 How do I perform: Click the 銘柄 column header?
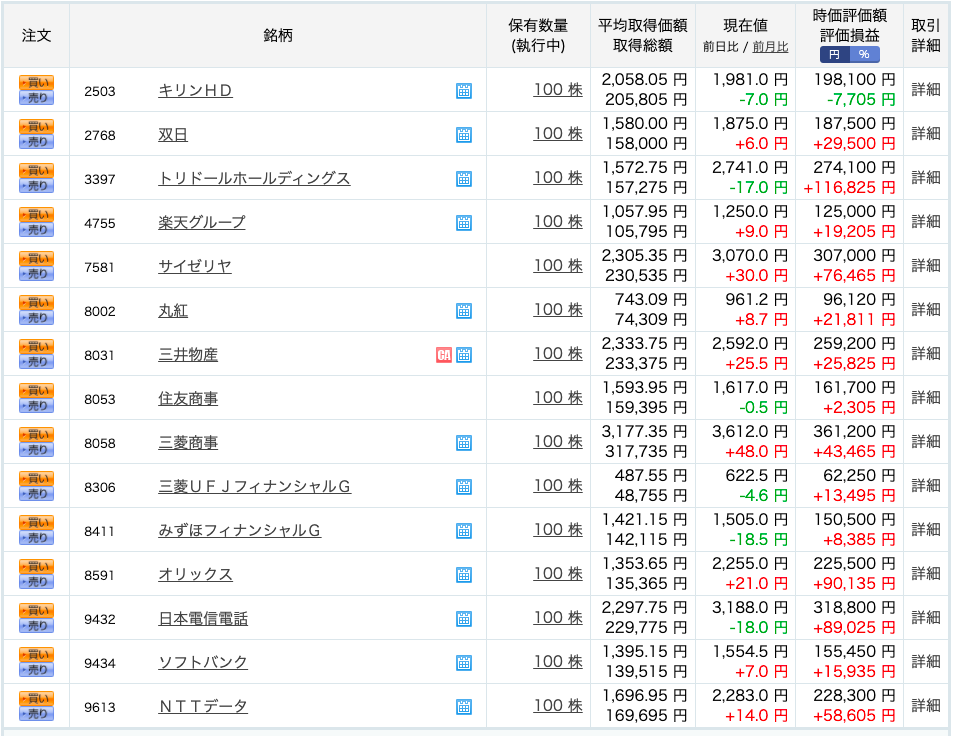click(x=278, y=35)
